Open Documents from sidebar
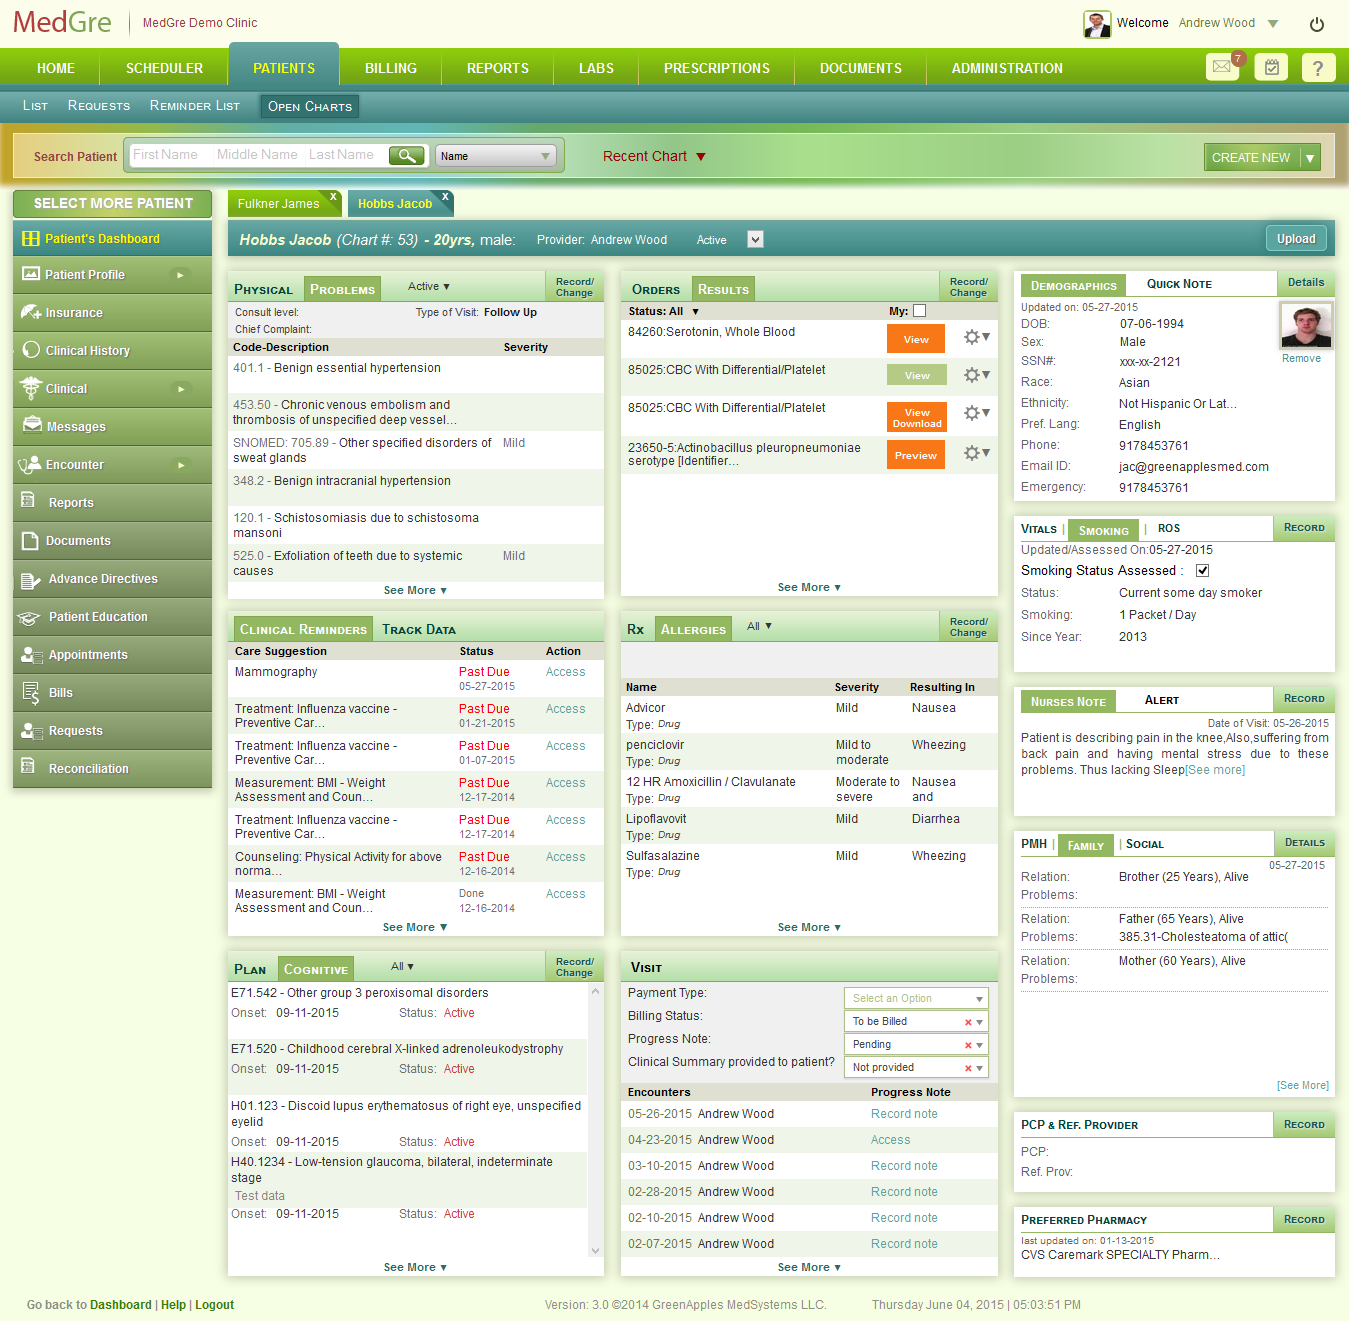The height and width of the screenshot is (1321, 1349). click(x=112, y=541)
